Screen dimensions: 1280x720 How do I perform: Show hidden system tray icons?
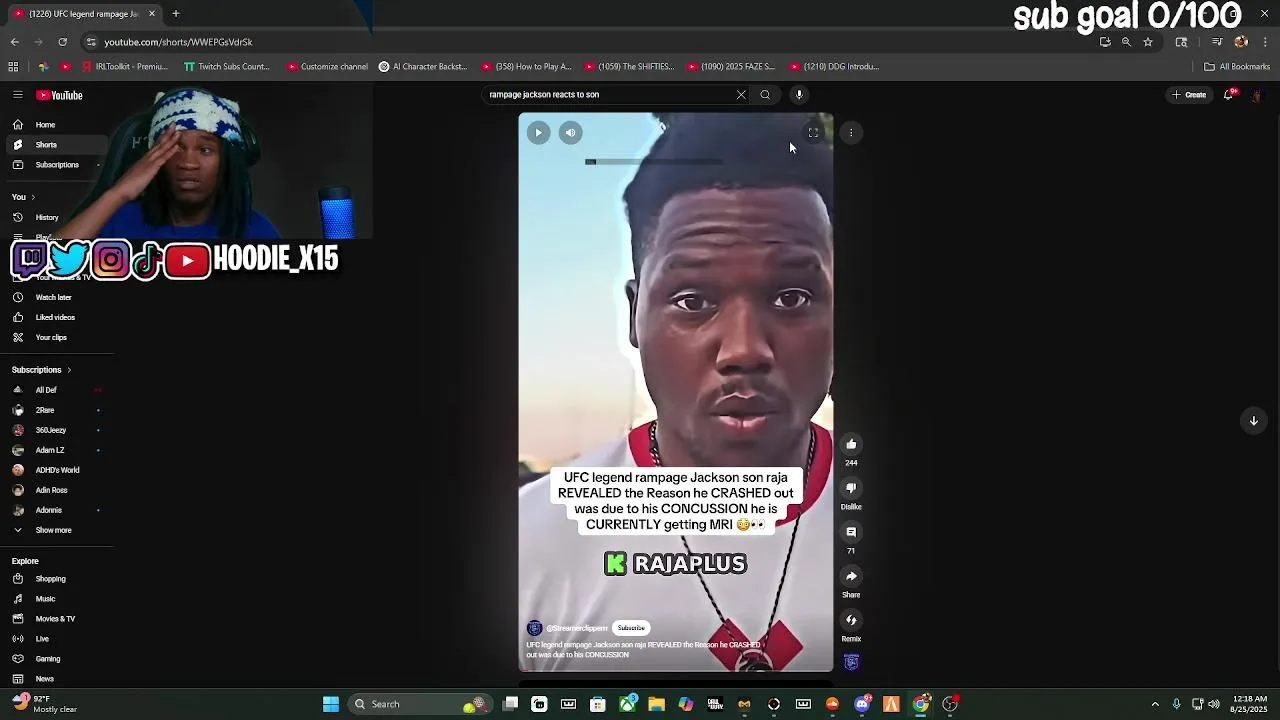[1155, 704]
